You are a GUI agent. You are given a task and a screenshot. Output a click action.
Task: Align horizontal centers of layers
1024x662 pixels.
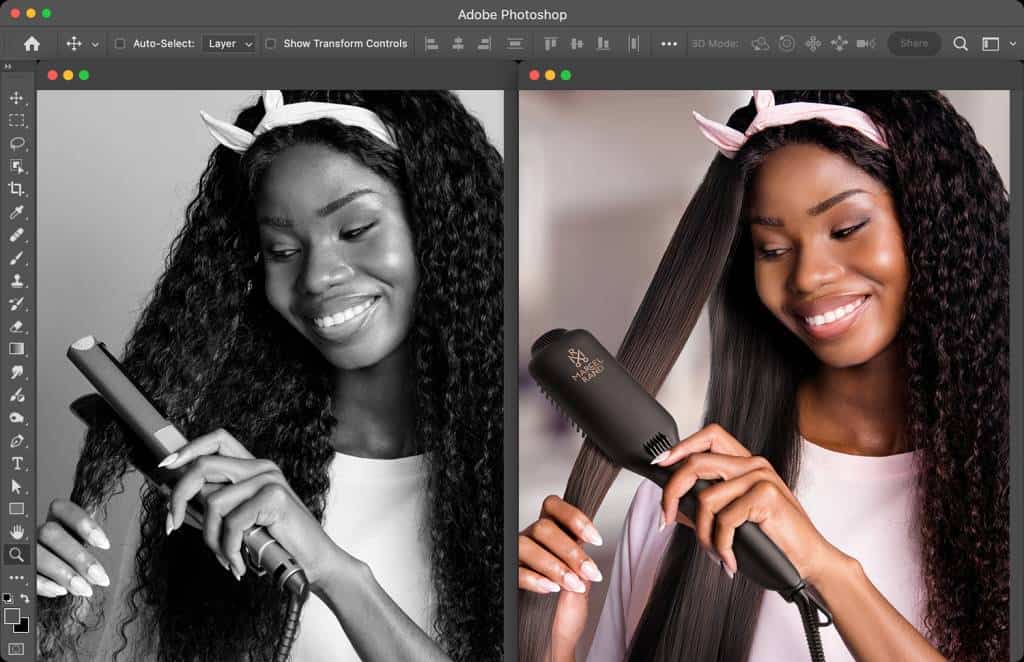point(458,44)
